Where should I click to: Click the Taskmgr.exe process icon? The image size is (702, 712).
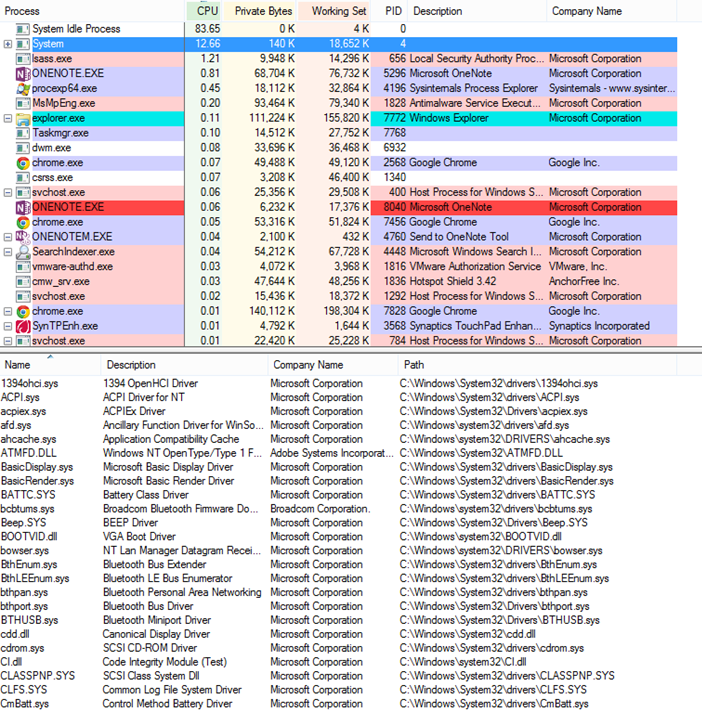[x=23, y=134]
